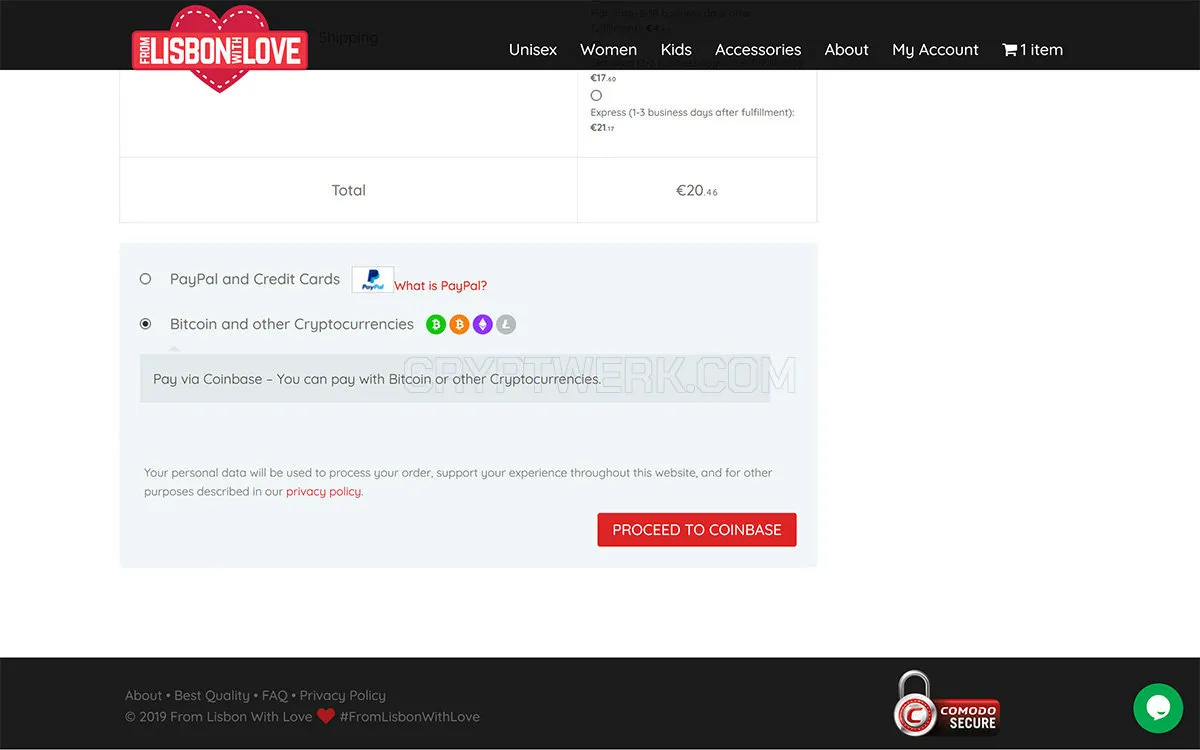Image resolution: width=1200 pixels, height=750 pixels.
Task: Click the purple Ethereum coin icon
Action: point(483,324)
